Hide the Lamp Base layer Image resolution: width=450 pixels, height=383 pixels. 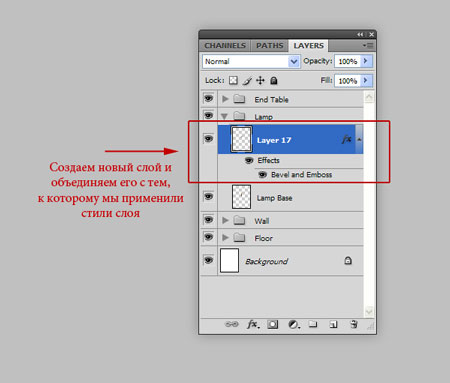point(209,196)
